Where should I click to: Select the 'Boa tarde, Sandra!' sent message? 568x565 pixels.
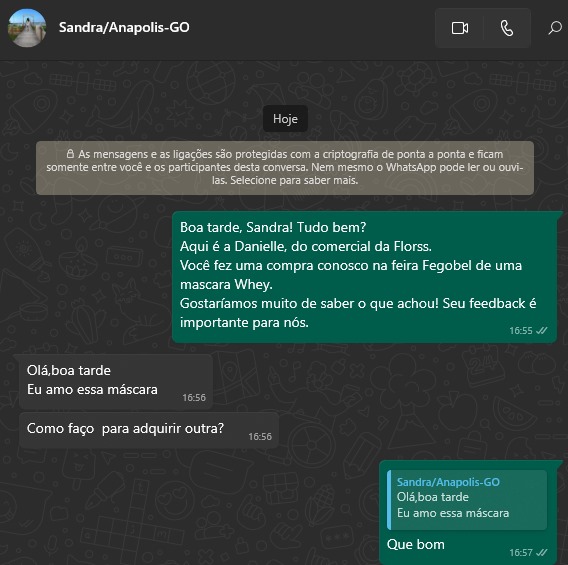pyautogui.click(x=364, y=277)
